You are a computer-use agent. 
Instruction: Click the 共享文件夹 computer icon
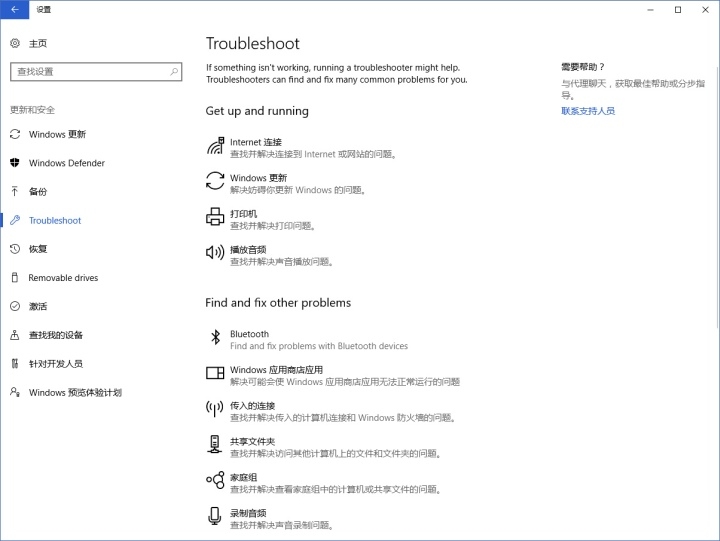[214, 444]
